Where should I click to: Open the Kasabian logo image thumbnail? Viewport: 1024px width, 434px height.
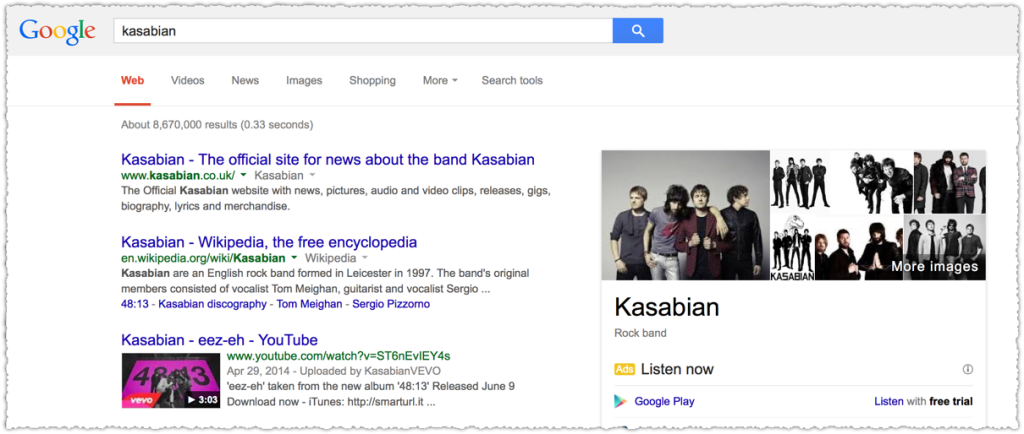pyautogui.click(x=792, y=248)
